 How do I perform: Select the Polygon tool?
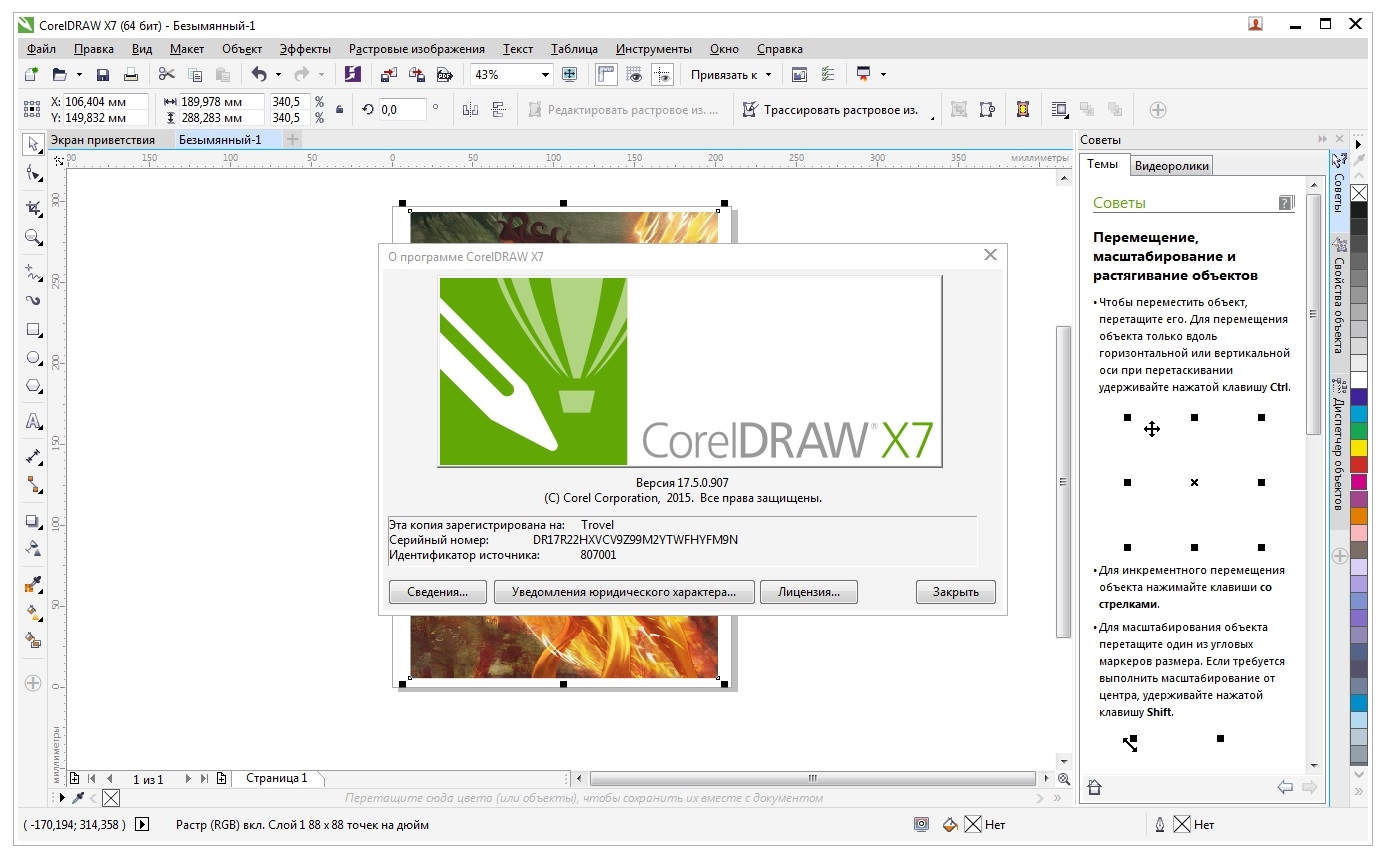point(33,386)
